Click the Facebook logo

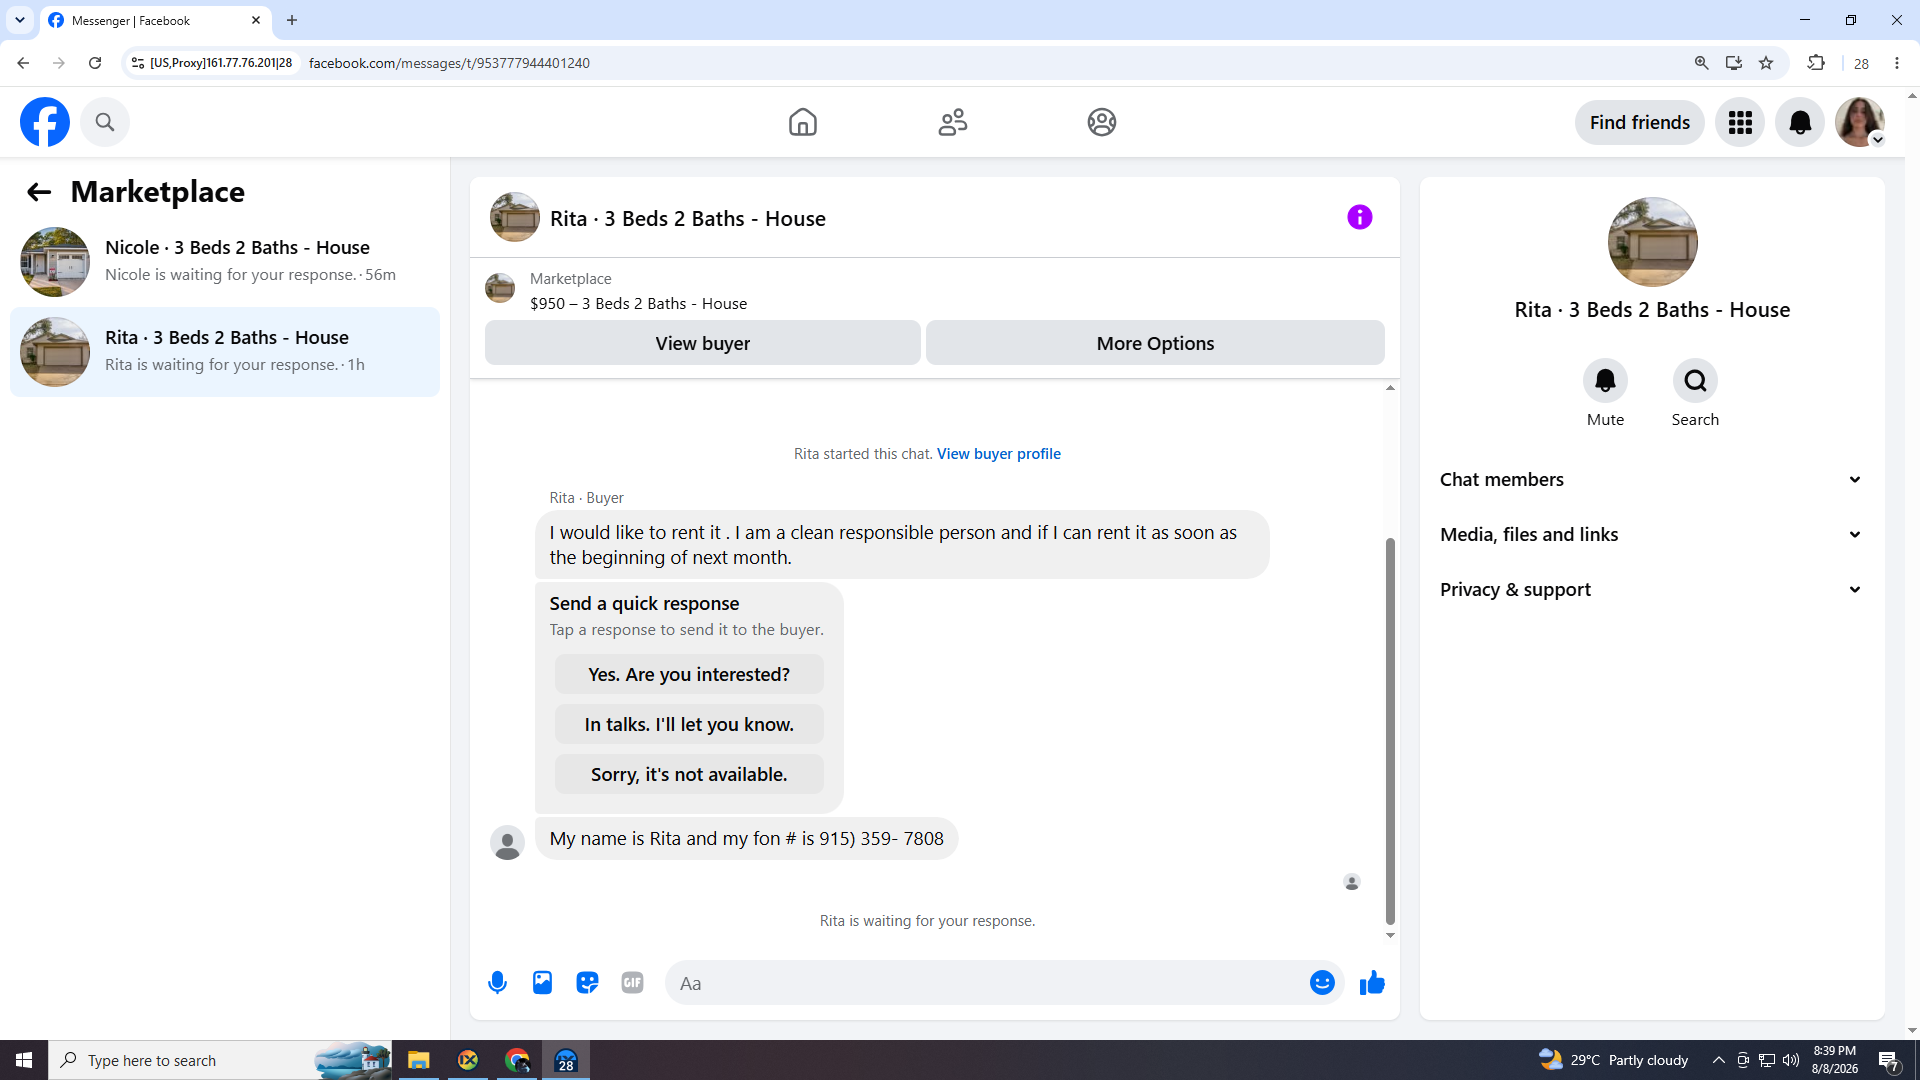(45, 122)
